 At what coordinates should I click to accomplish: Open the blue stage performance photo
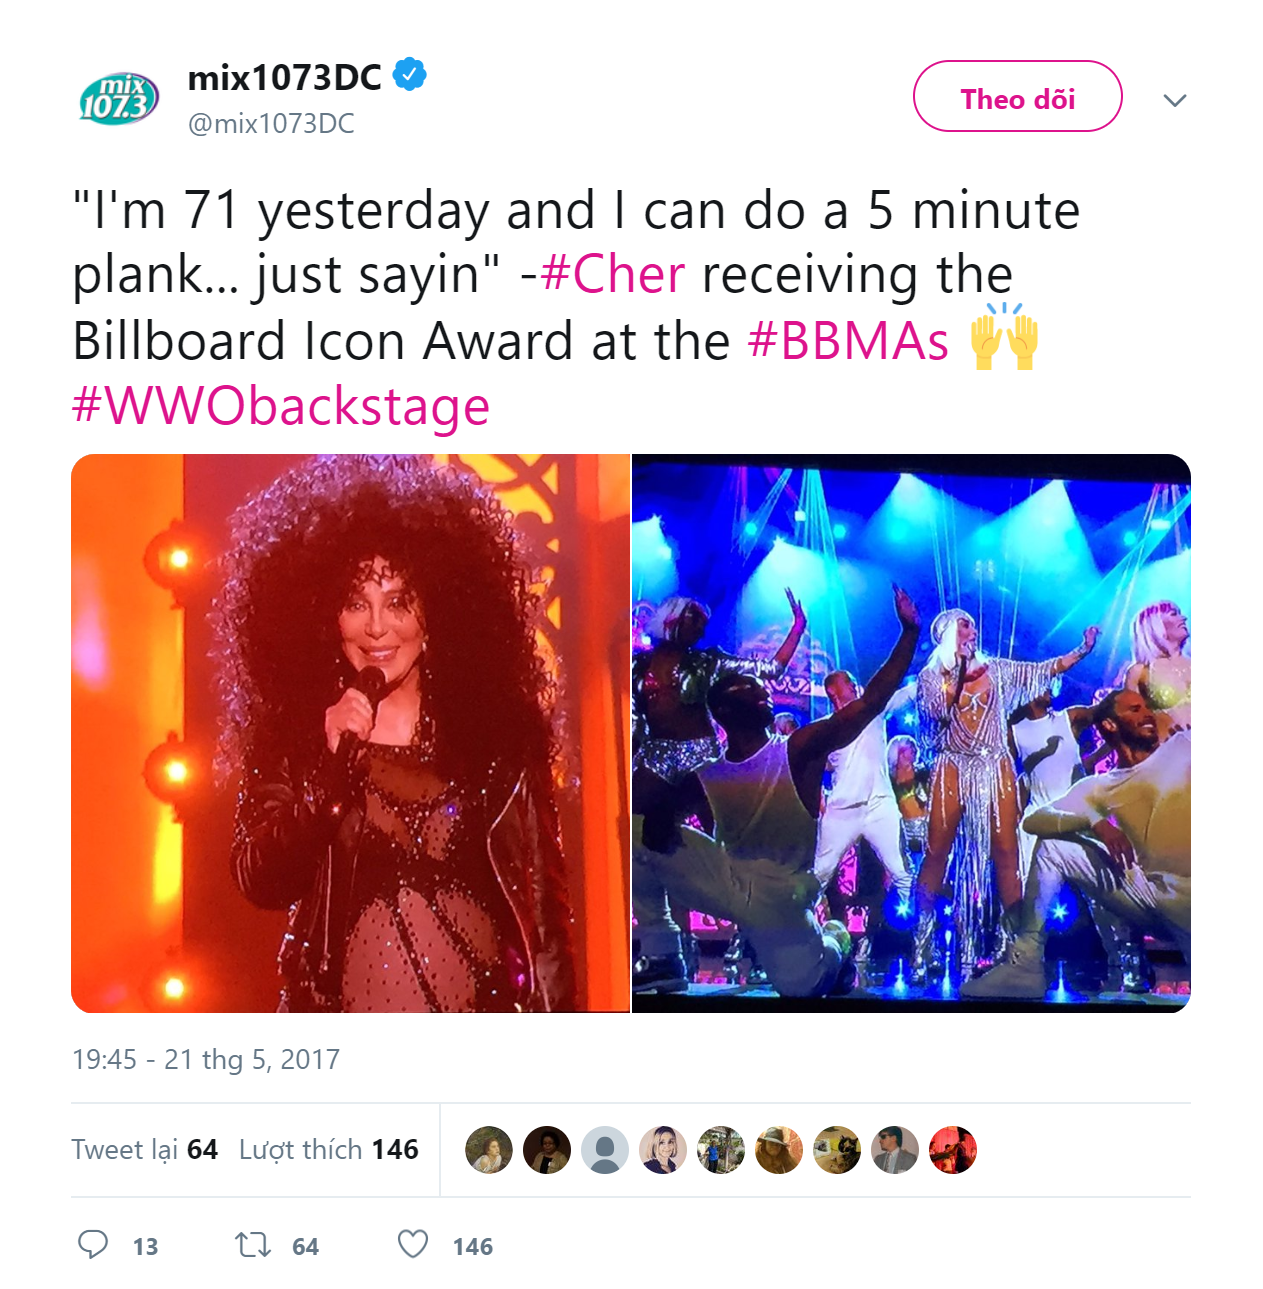[x=911, y=733]
